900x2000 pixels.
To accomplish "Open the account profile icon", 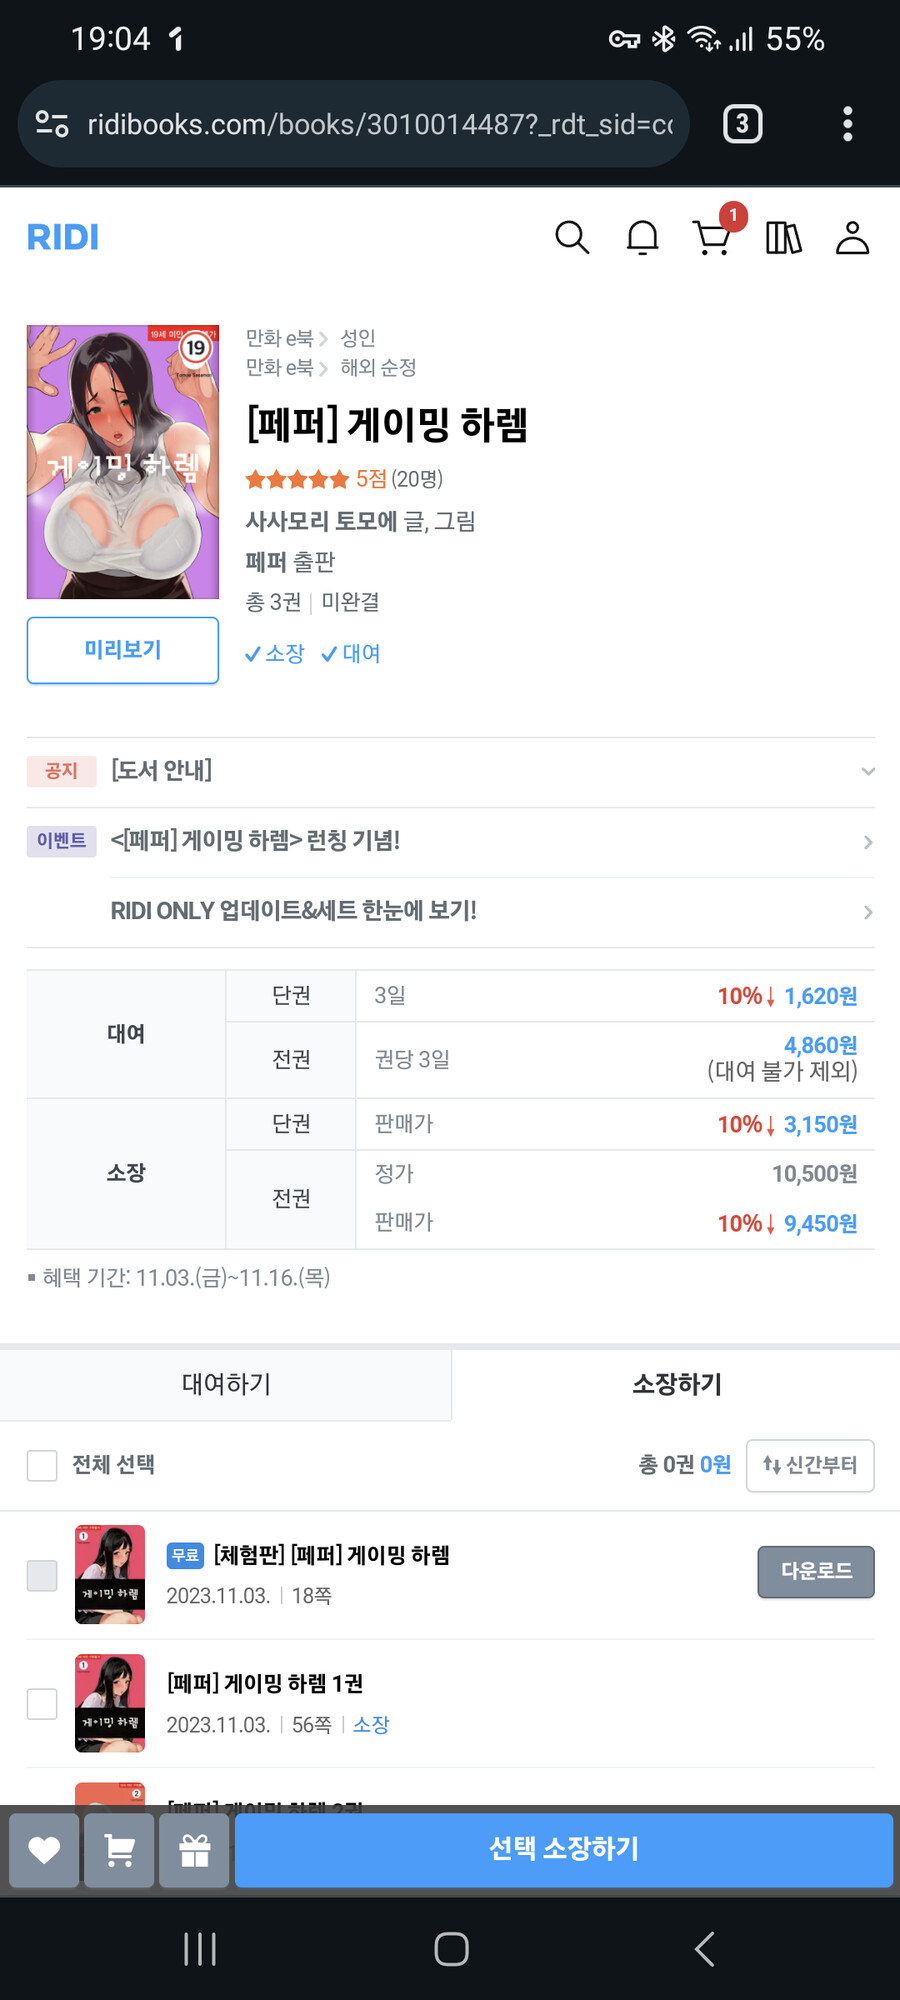I will (x=852, y=238).
